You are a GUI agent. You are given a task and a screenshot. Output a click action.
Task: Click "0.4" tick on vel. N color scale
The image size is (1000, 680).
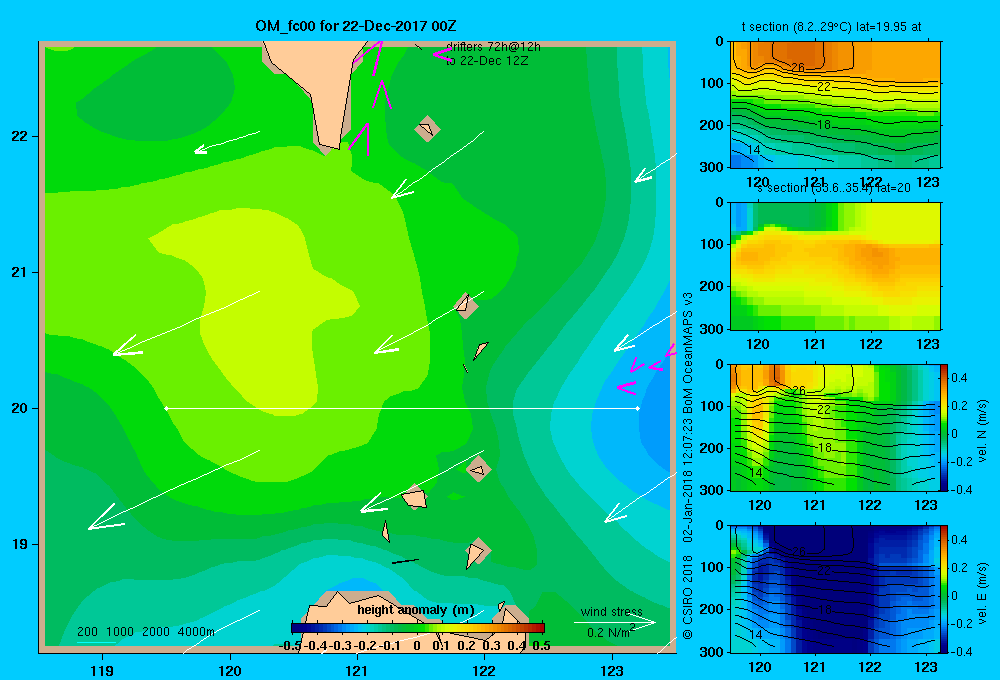[x=960, y=378]
